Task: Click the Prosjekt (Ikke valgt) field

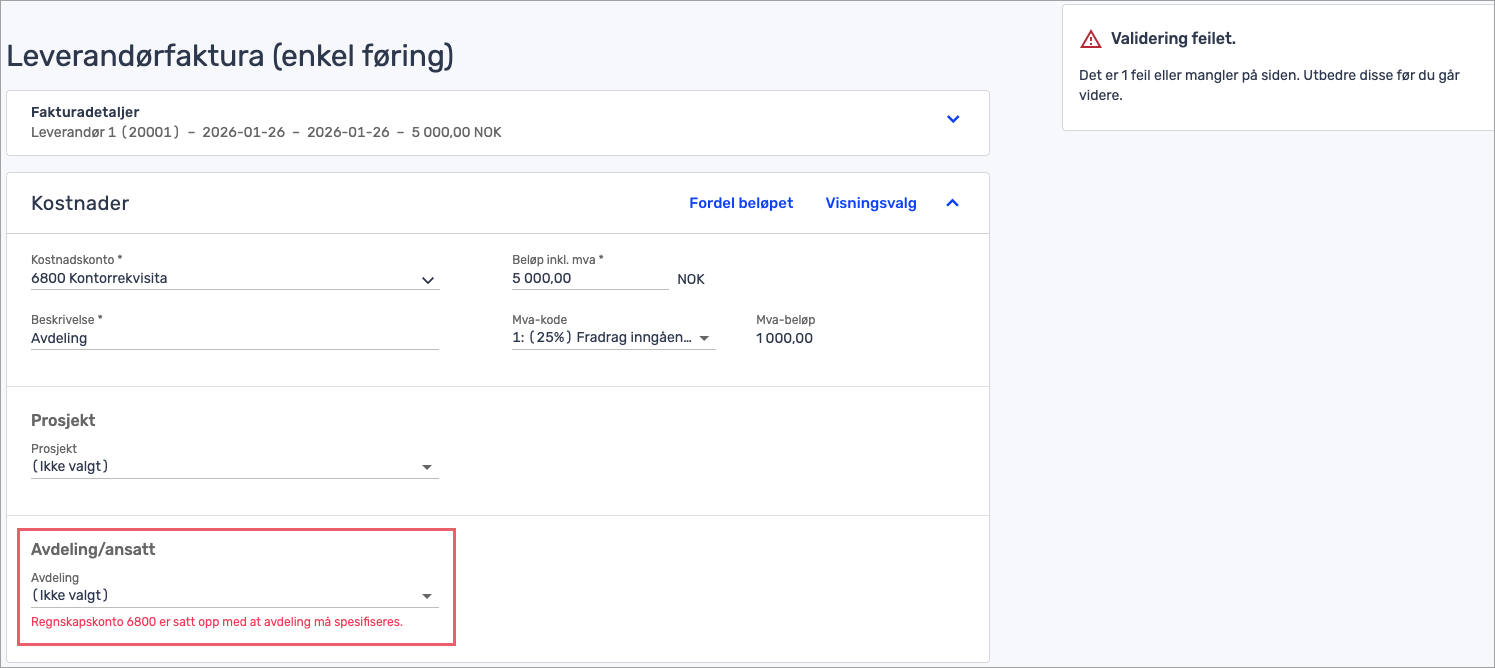Action: click(x=220, y=467)
